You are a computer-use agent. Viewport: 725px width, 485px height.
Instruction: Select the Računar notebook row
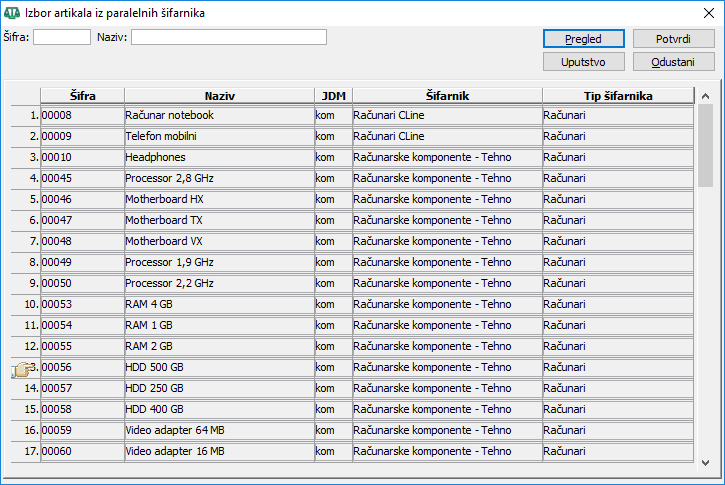point(218,115)
